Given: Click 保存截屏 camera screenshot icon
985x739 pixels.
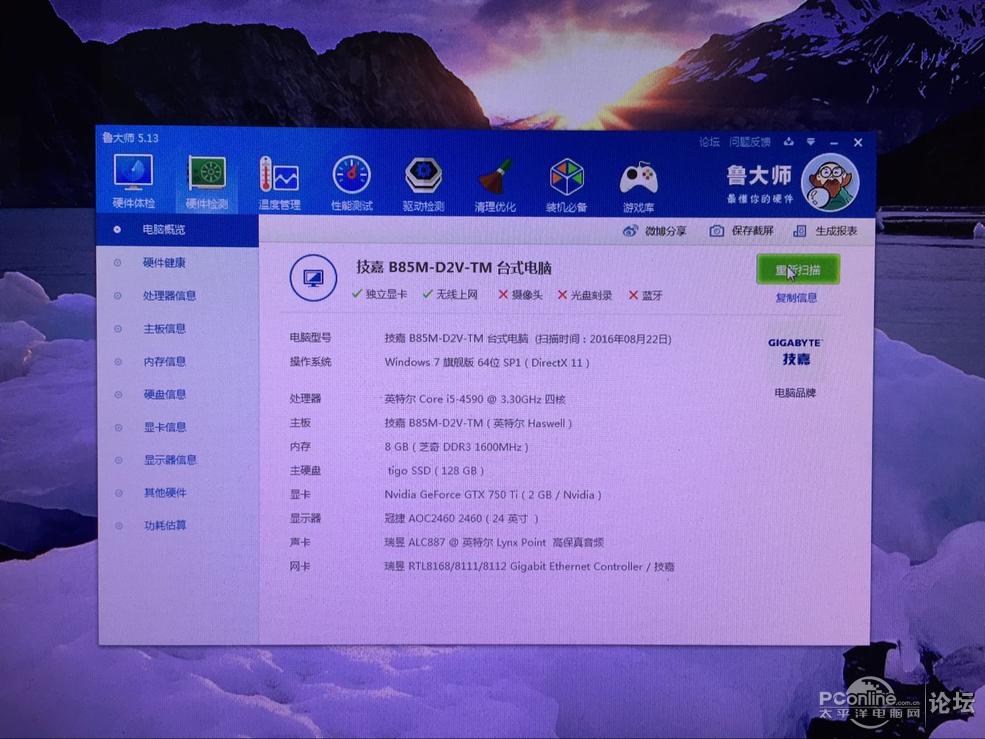Looking at the screenshot, I should click(716, 231).
